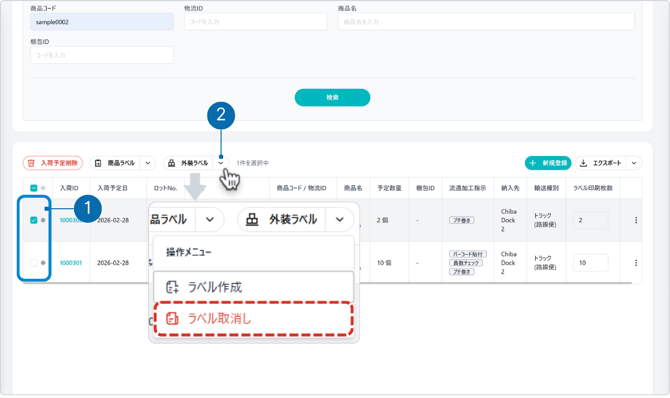The height and width of the screenshot is (398, 670).
Task: Open the 1000301 入荷ID link
Action: click(x=71, y=263)
